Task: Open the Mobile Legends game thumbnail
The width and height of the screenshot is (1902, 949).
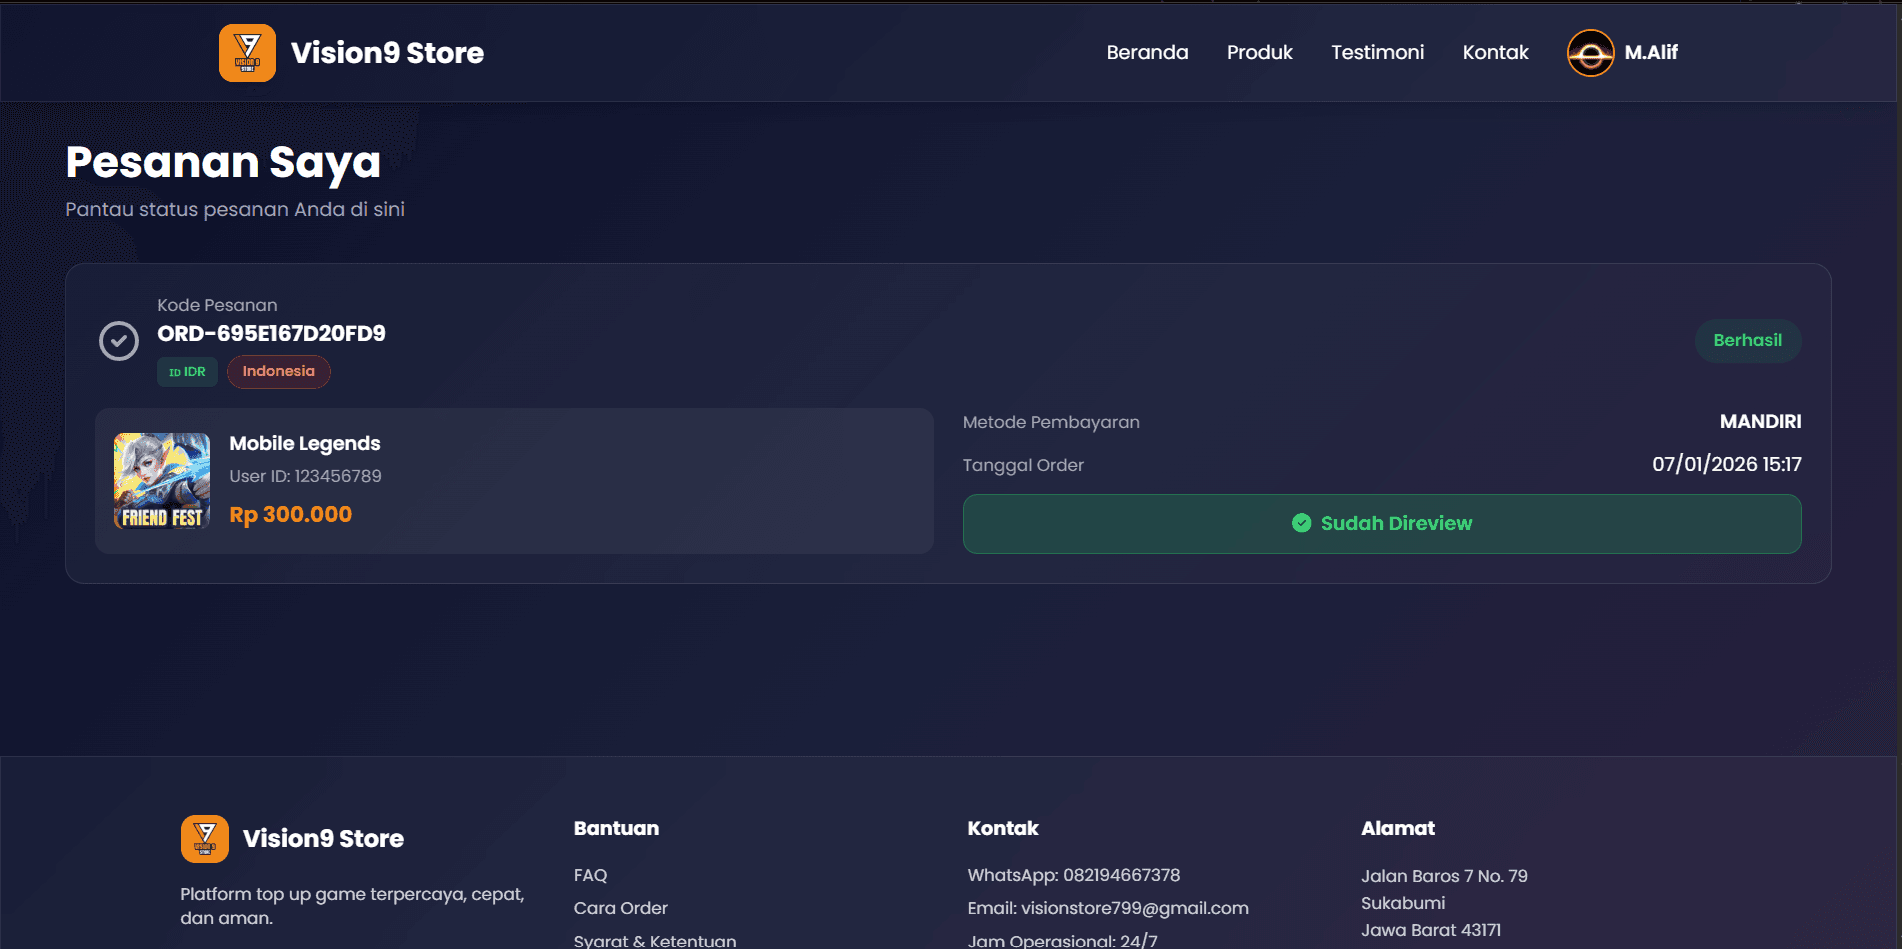Action: (162, 481)
